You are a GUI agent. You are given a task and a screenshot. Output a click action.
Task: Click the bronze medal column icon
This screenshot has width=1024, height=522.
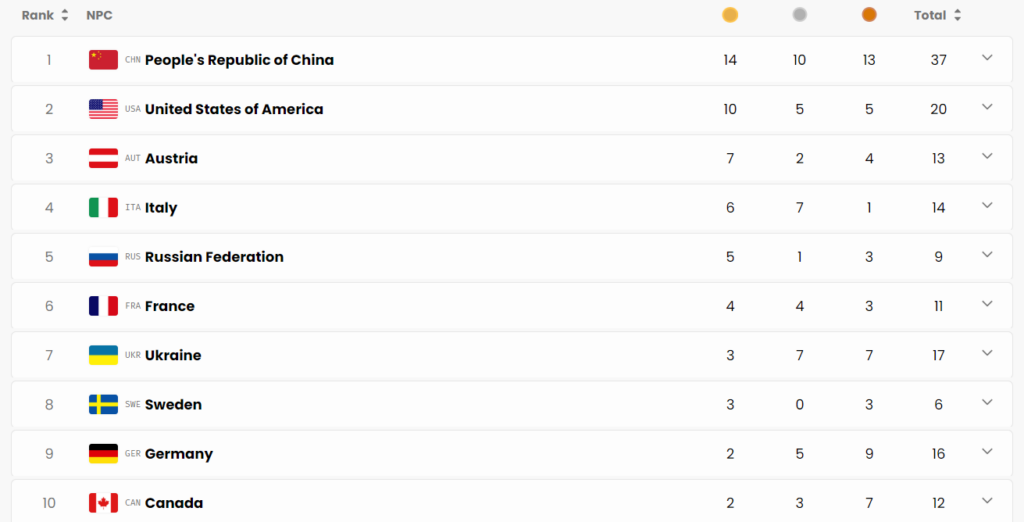pyautogui.click(x=869, y=15)
